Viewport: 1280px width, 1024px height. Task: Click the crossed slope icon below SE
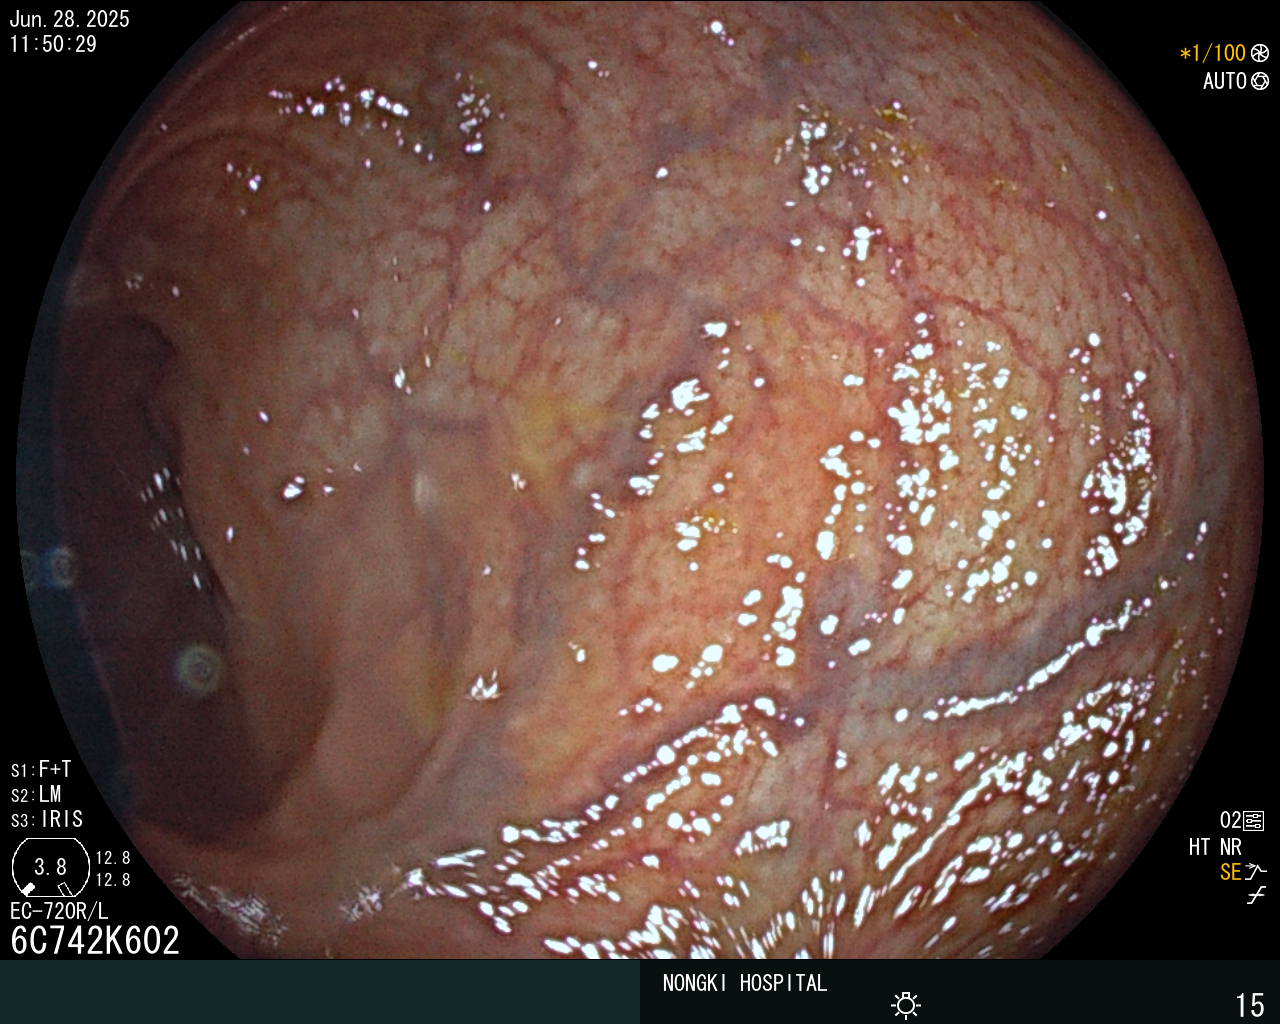(1256, 896)
